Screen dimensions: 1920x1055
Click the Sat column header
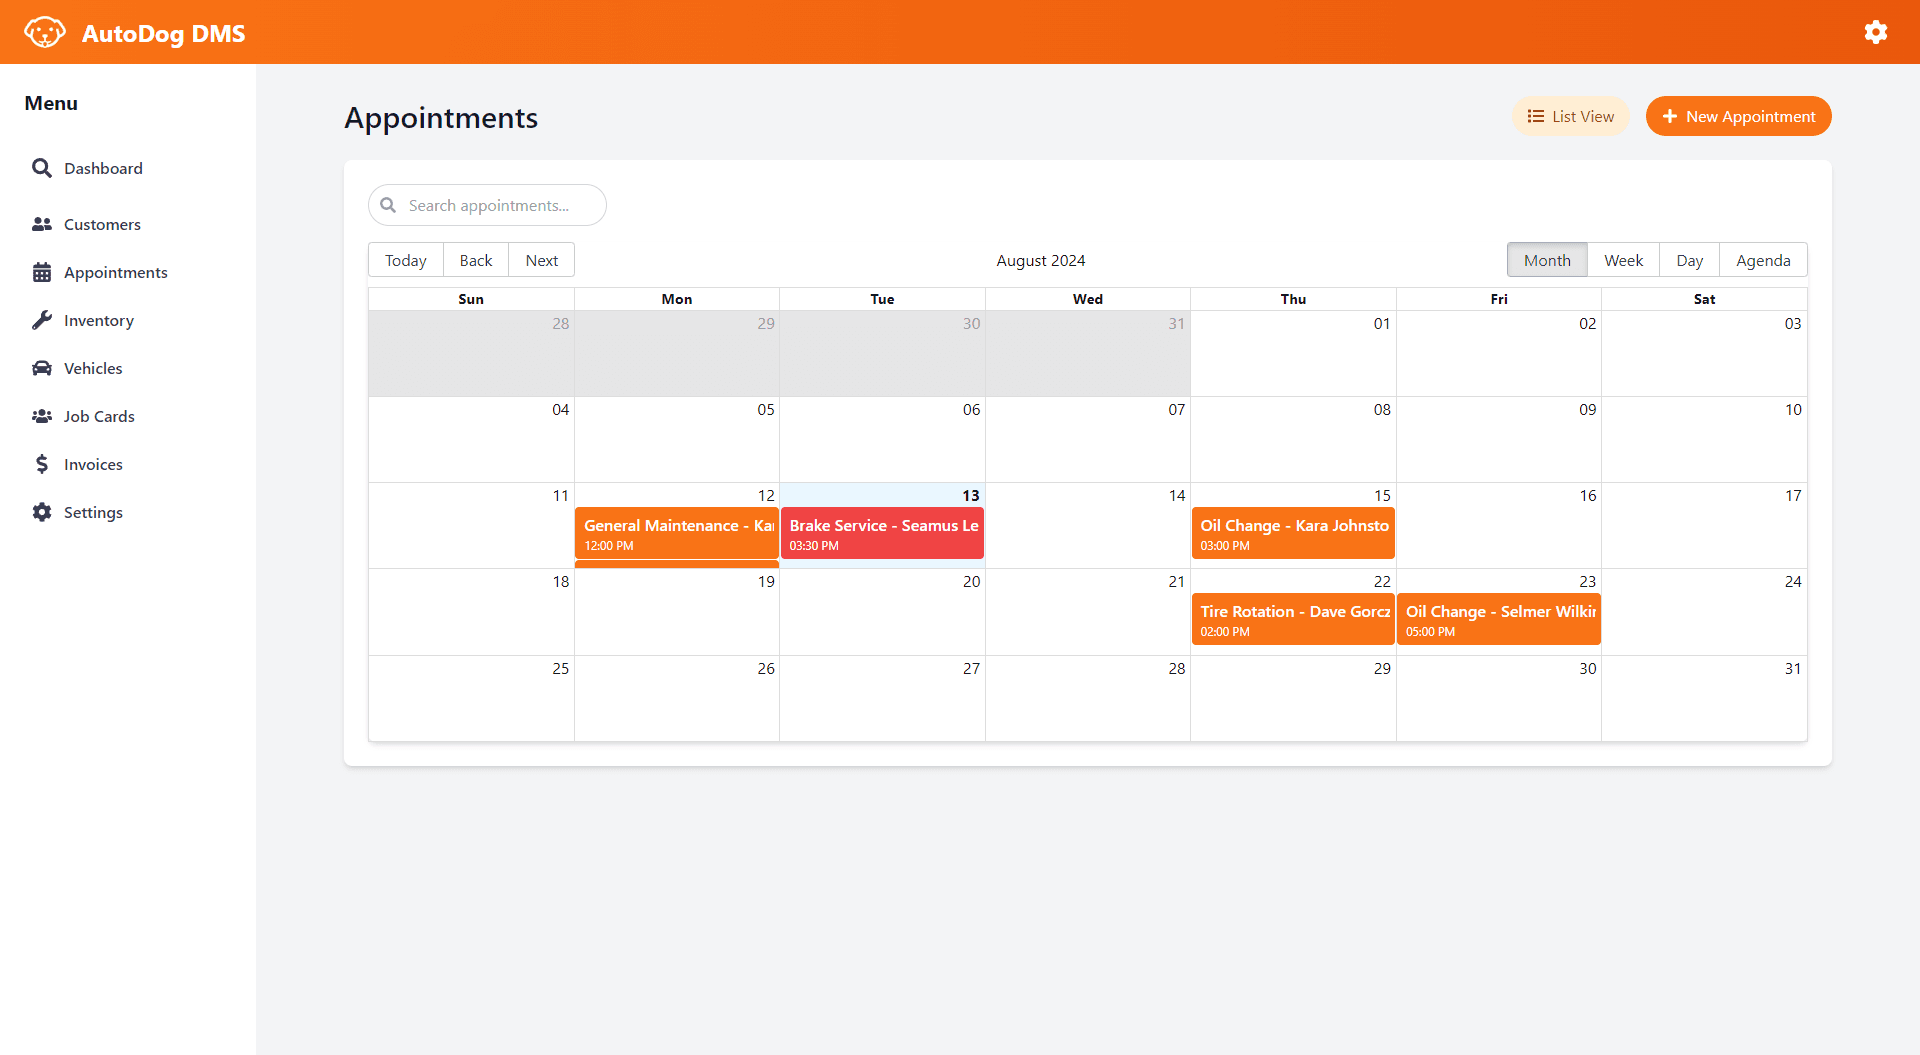[x=1704, y=299]
